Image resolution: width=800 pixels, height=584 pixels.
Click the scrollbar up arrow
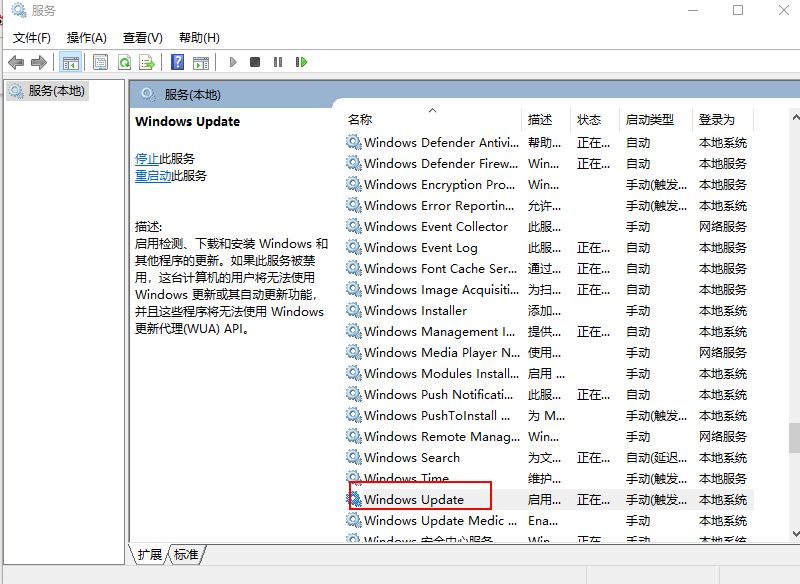(x=795, y=117)
